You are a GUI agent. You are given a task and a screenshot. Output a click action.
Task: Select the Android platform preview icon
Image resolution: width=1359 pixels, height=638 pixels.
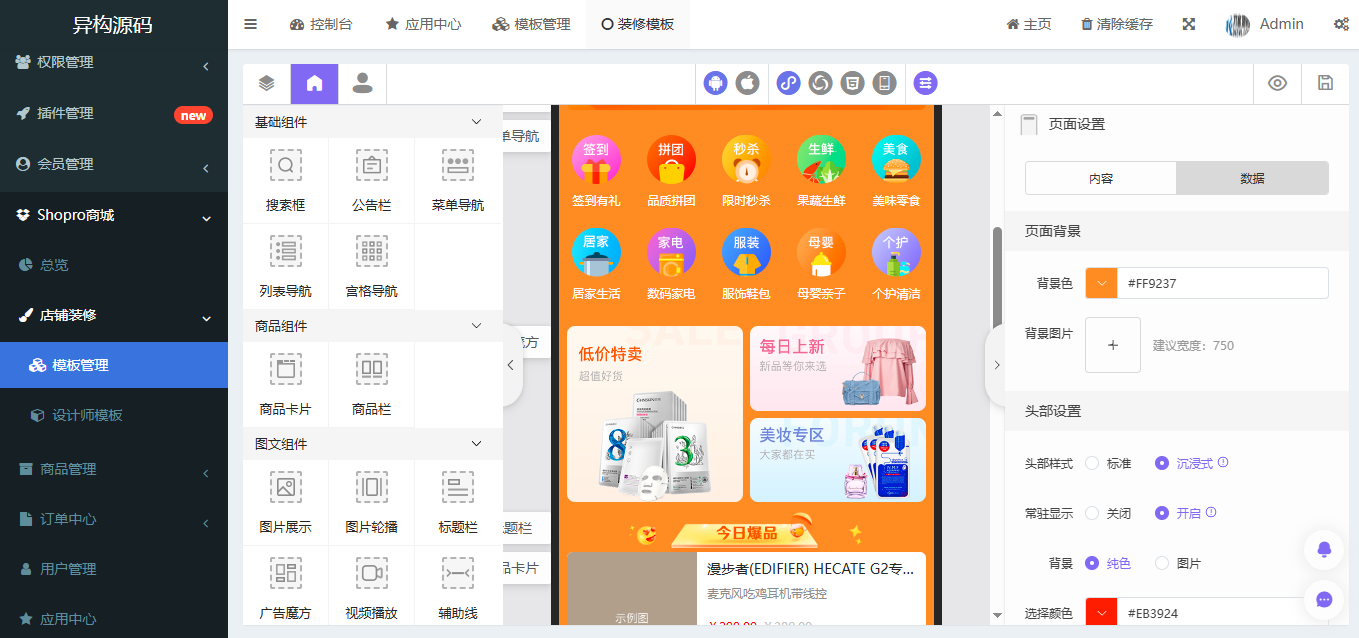click(x=715, y=83)
